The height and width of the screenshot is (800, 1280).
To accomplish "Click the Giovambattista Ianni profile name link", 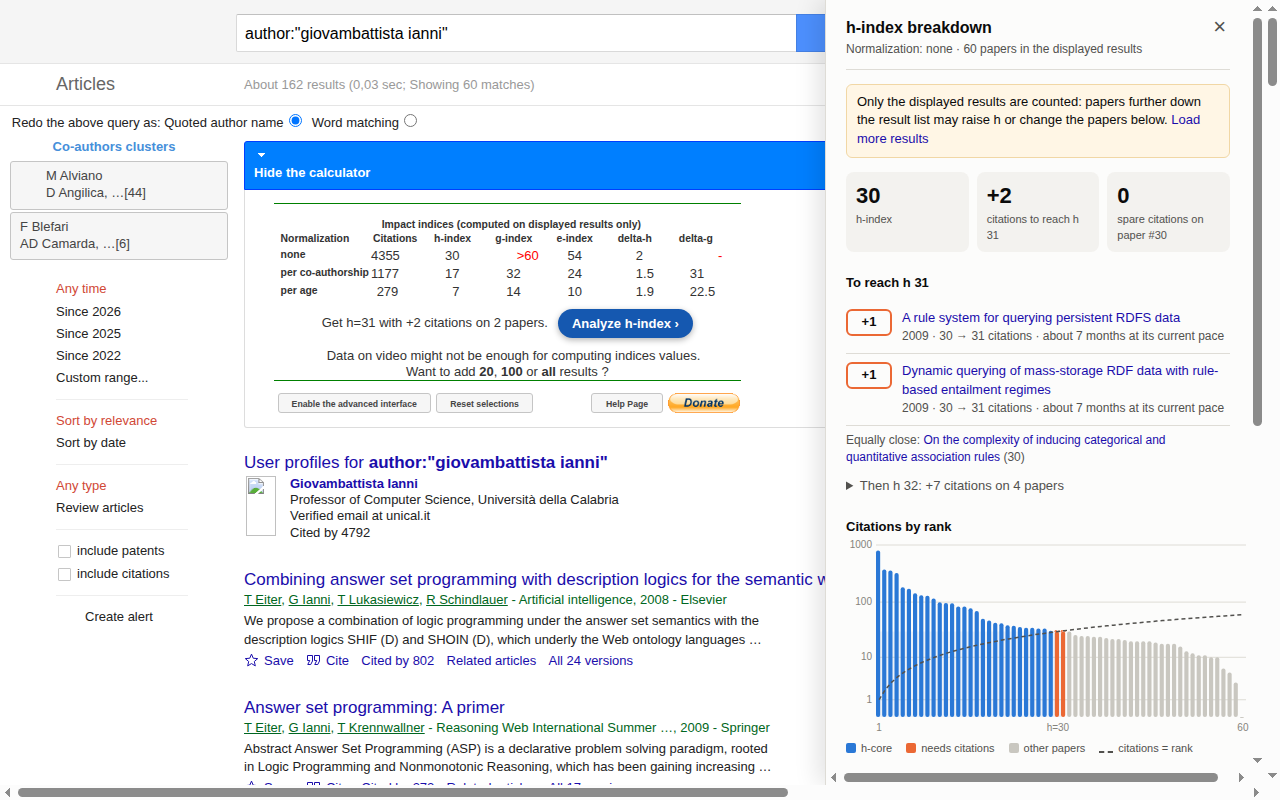I will pos(354,484).
